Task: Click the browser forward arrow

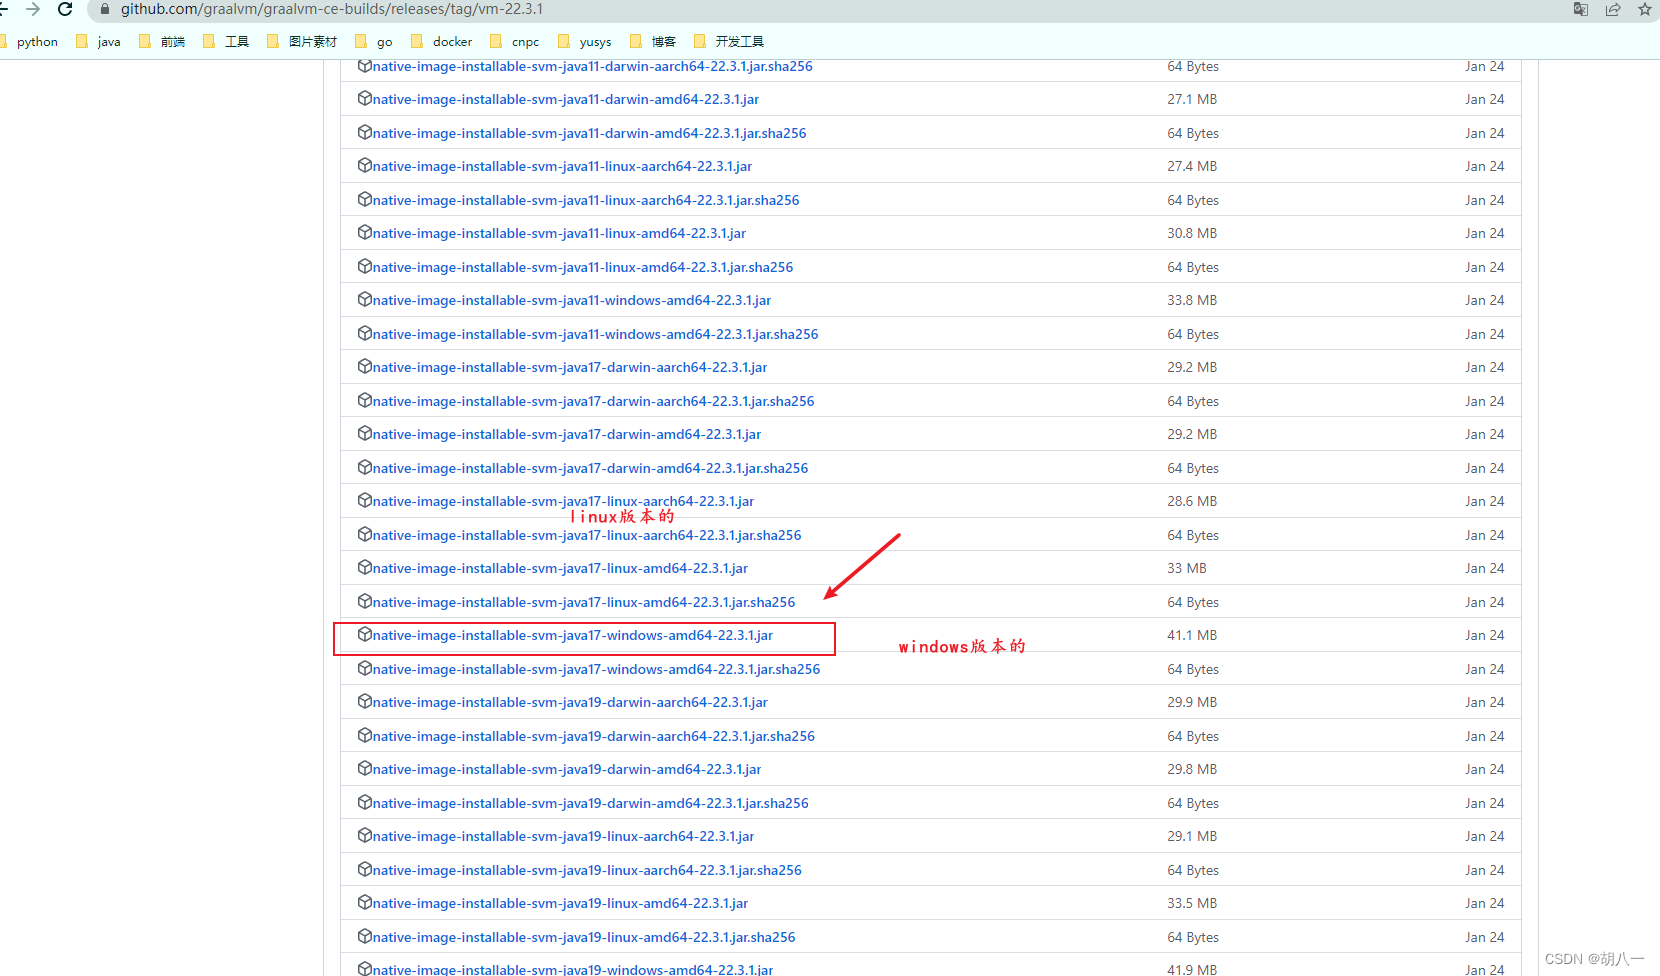Action: pos(33,9)
